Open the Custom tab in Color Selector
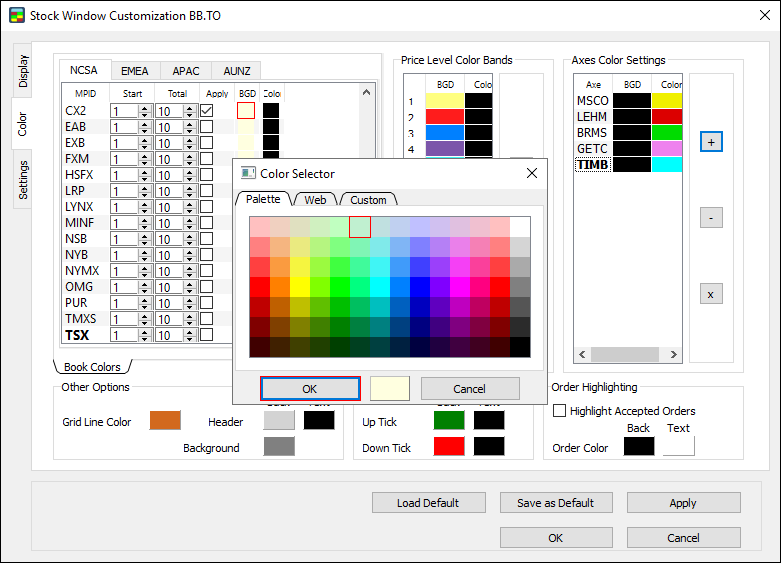This screenshot has width=781, height=563. point(368,200)
